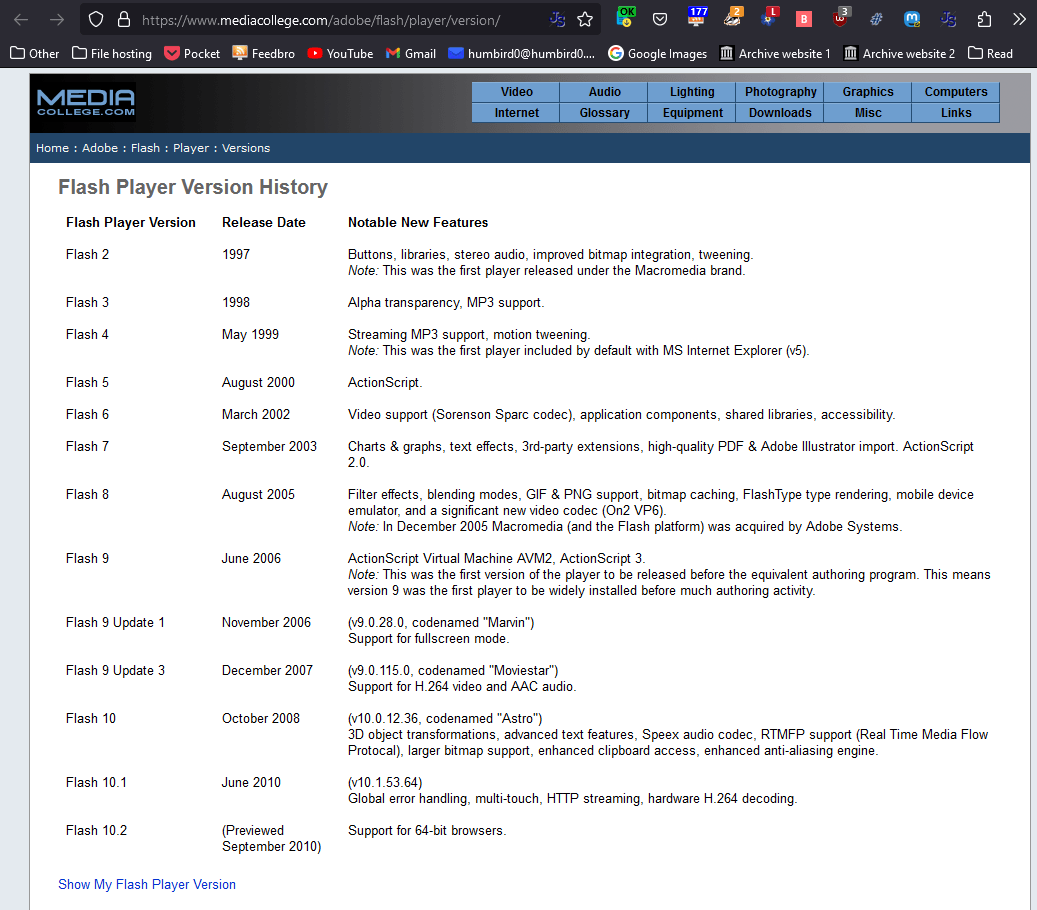This screenshot has width=1037, height=910.
Task: Click the Adobe breadcrumb link
Action: (100, 148)
